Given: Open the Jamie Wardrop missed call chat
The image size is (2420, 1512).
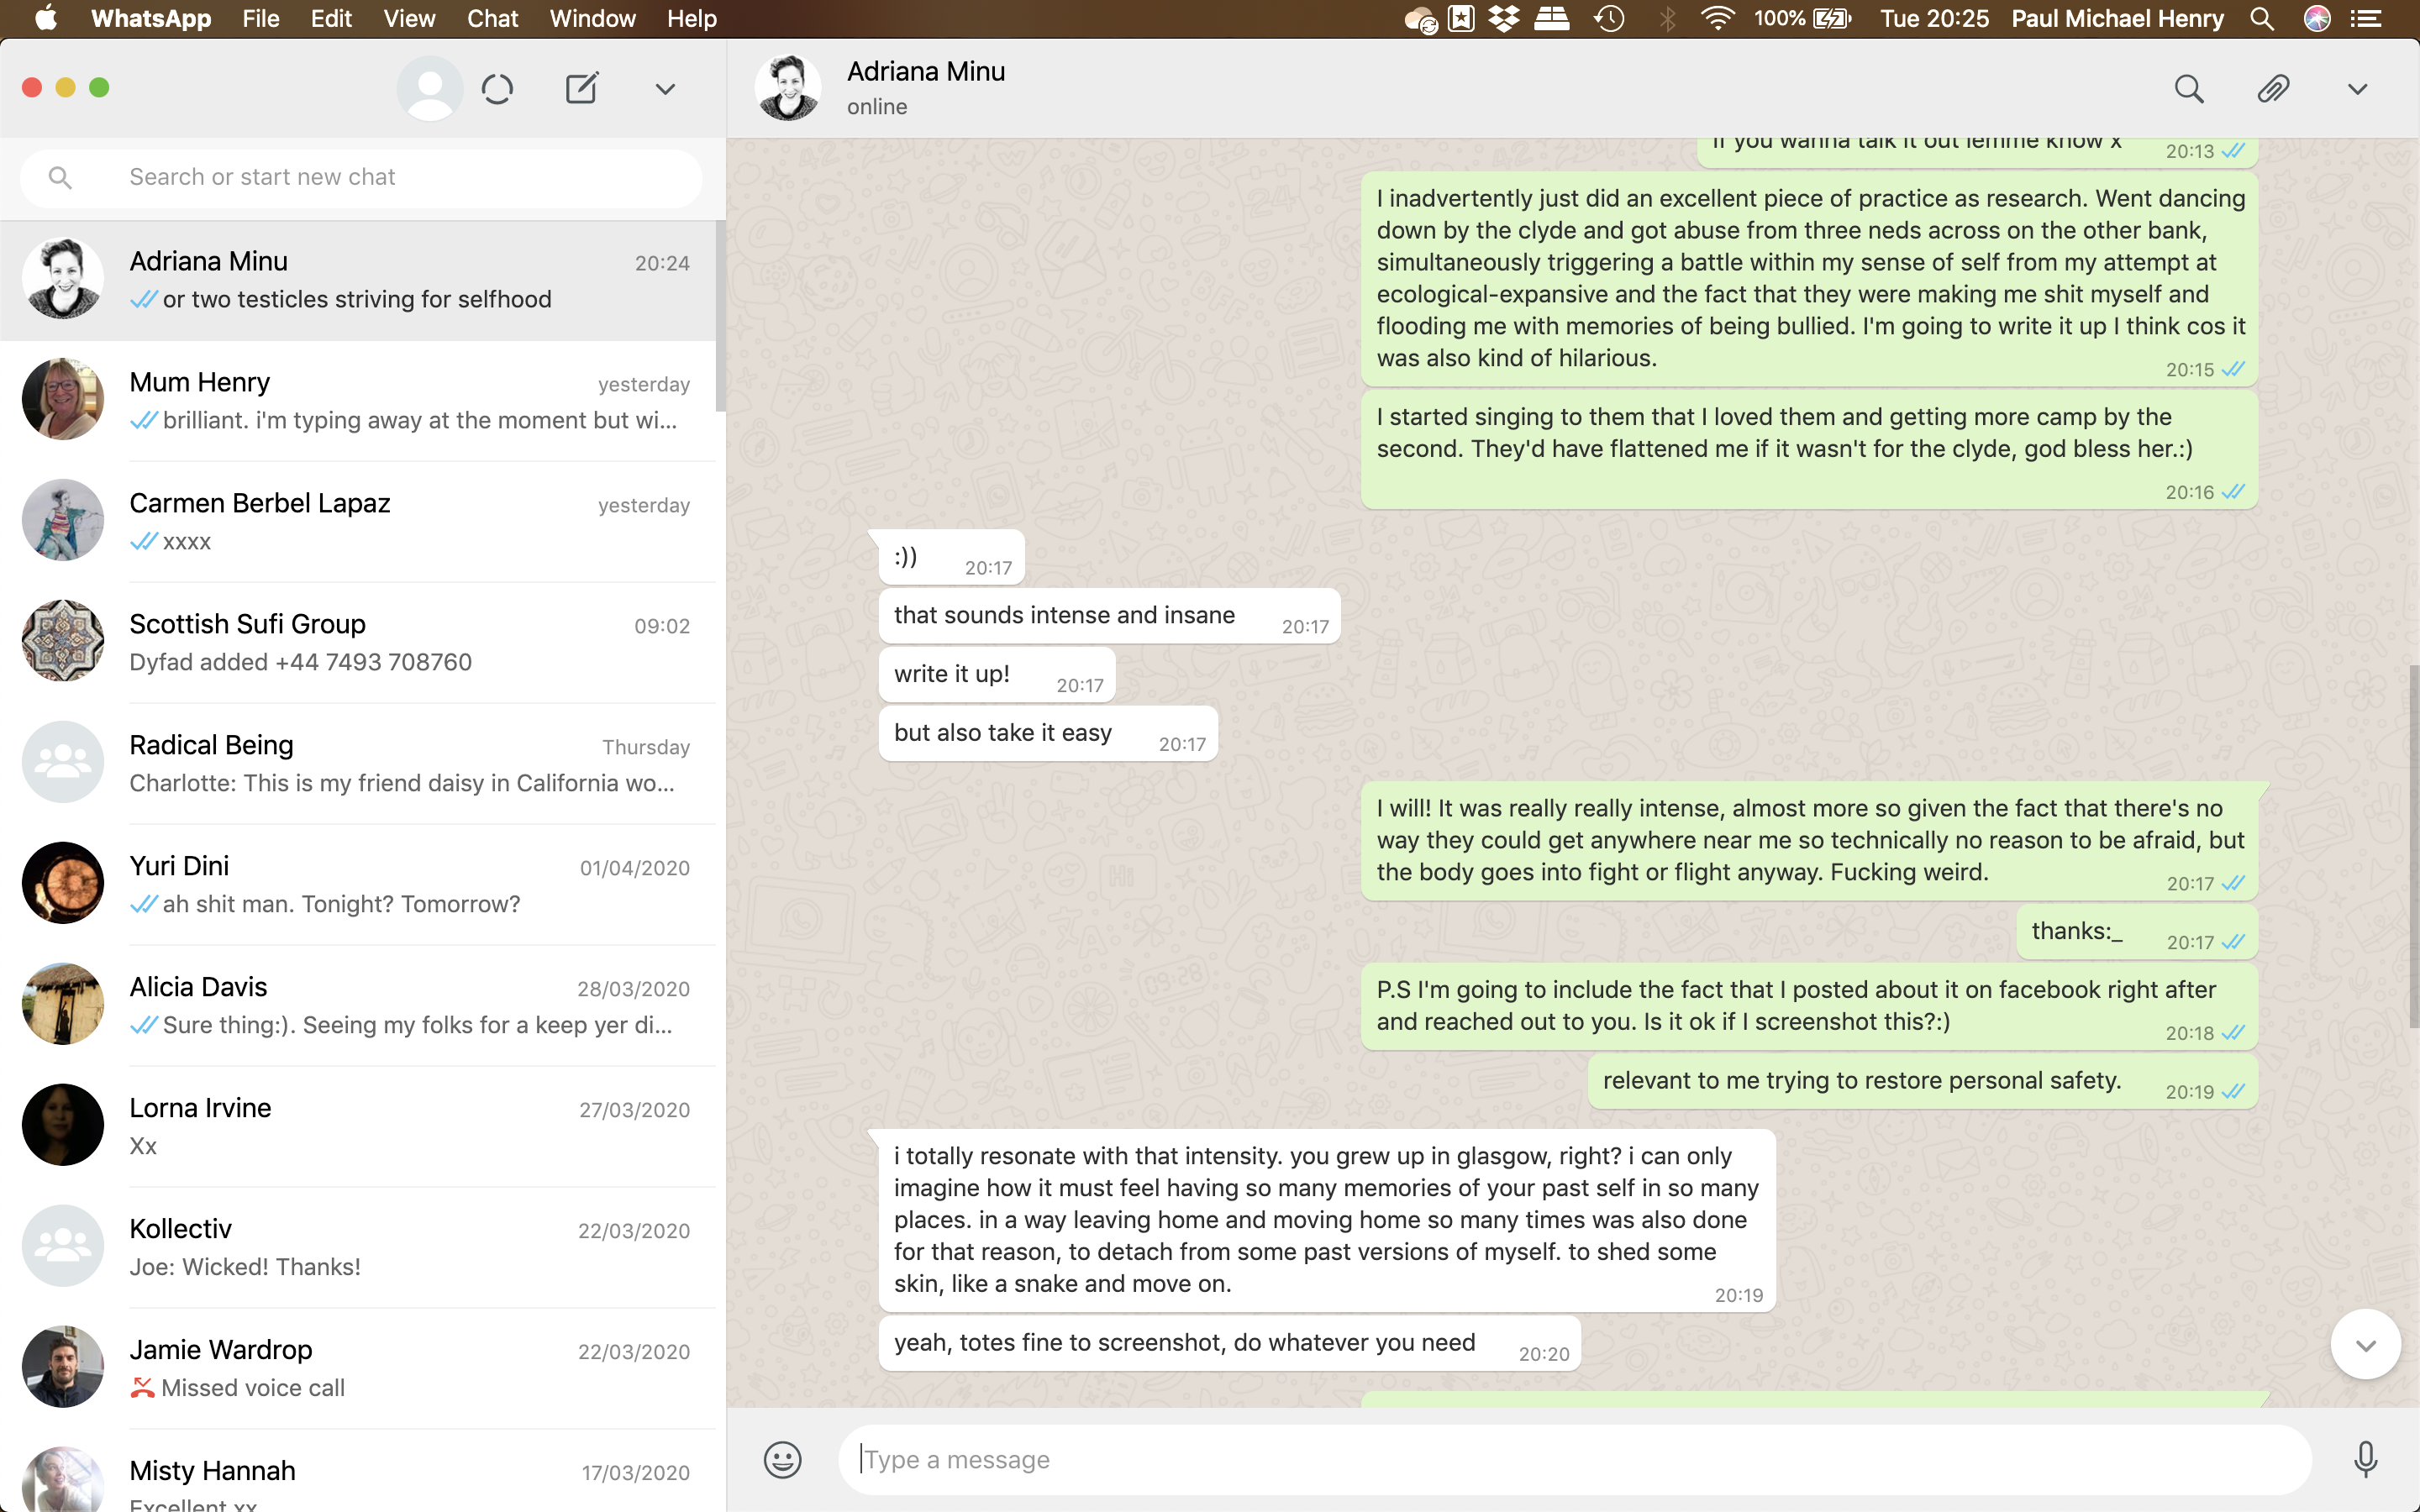Looking at the screenshot, I should 360,1368.
